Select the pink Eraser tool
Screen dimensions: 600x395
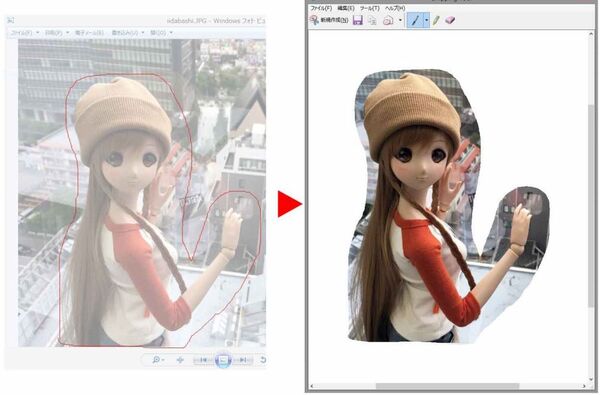[x=450, y=20]
